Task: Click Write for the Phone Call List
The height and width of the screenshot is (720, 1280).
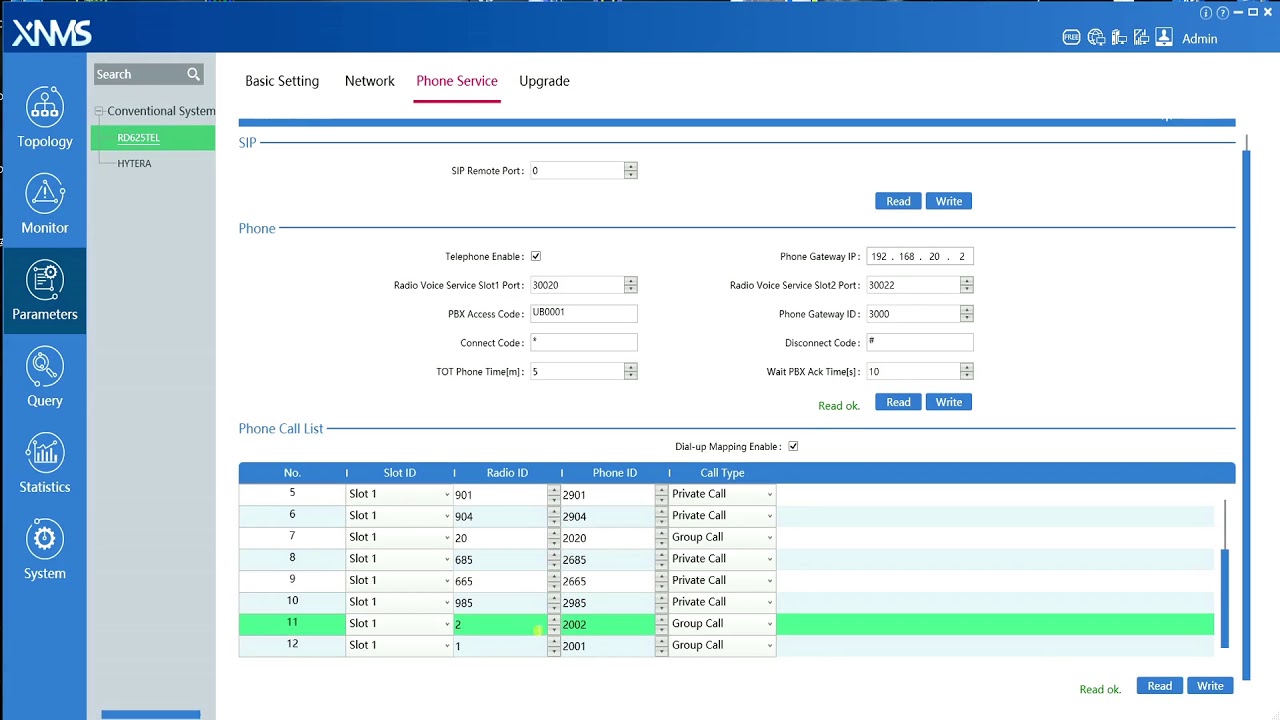Action: (x=1210, y=686)
